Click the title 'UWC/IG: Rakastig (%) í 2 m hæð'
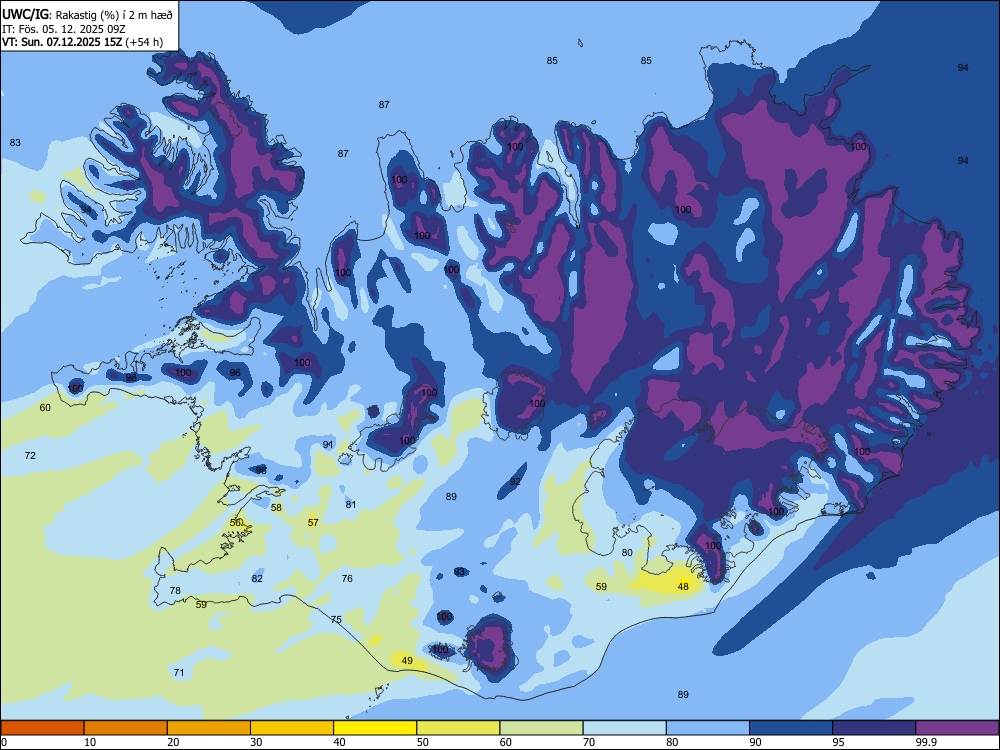Image resolution: width=1000 pixels, height=750 pixels. (87, 14)
